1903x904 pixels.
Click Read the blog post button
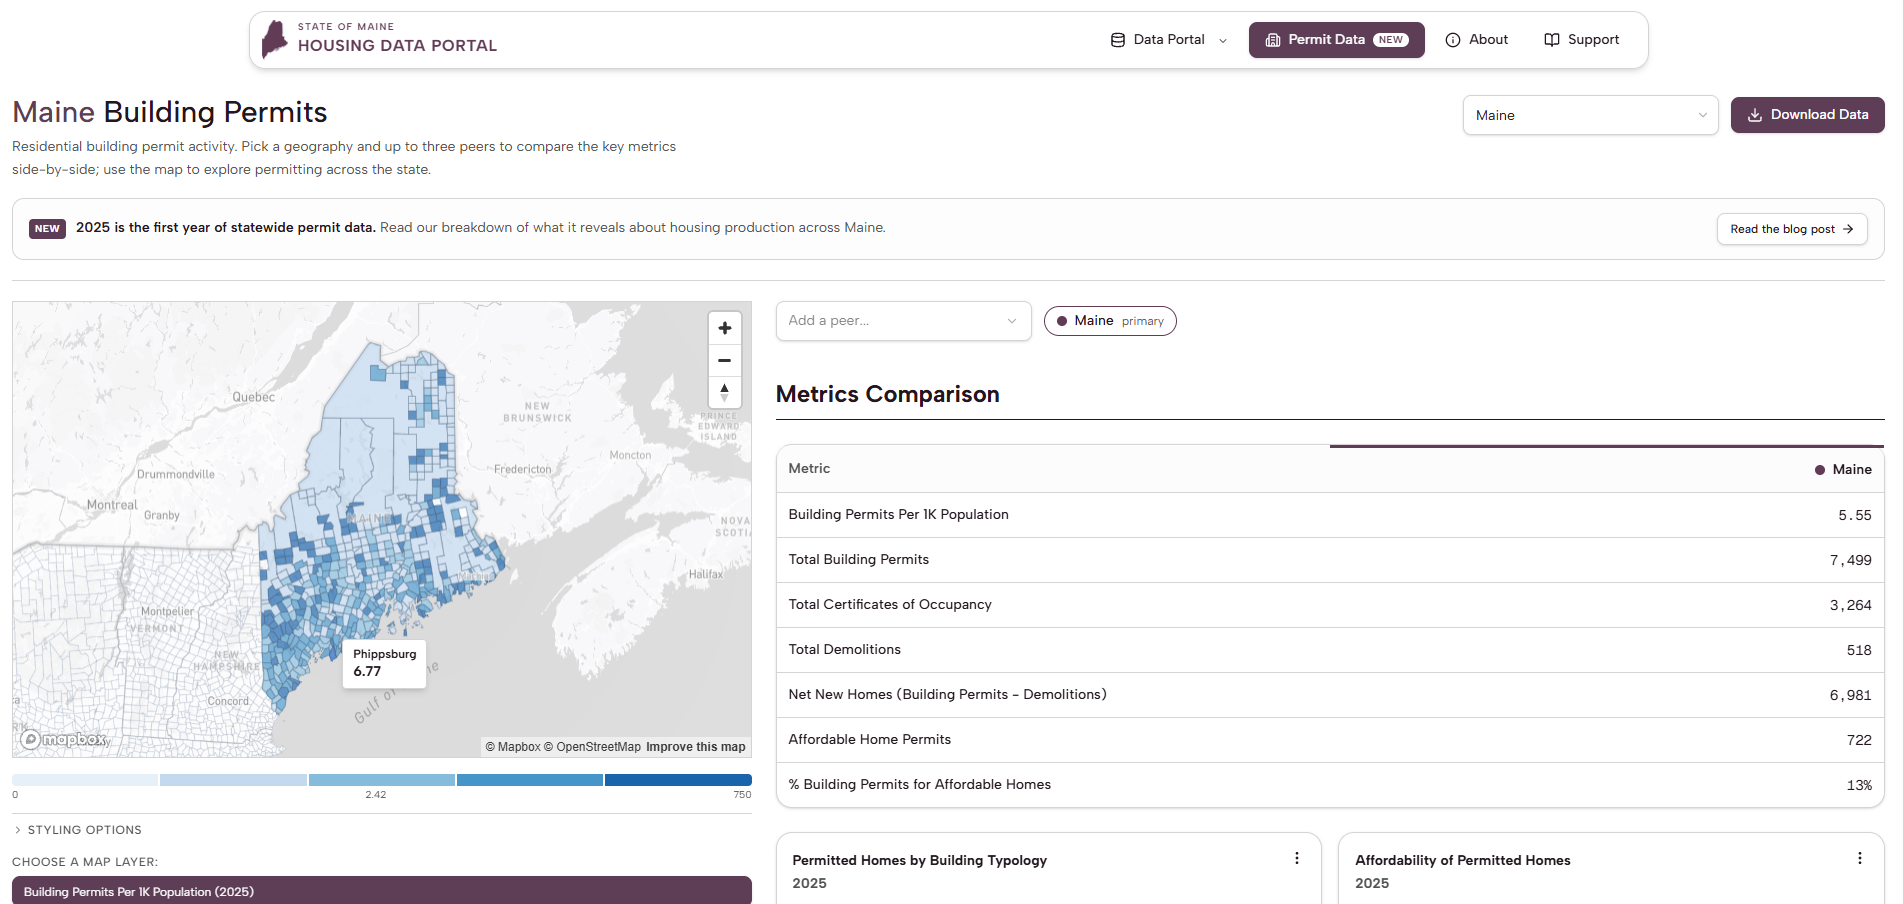pos(1792,229)
